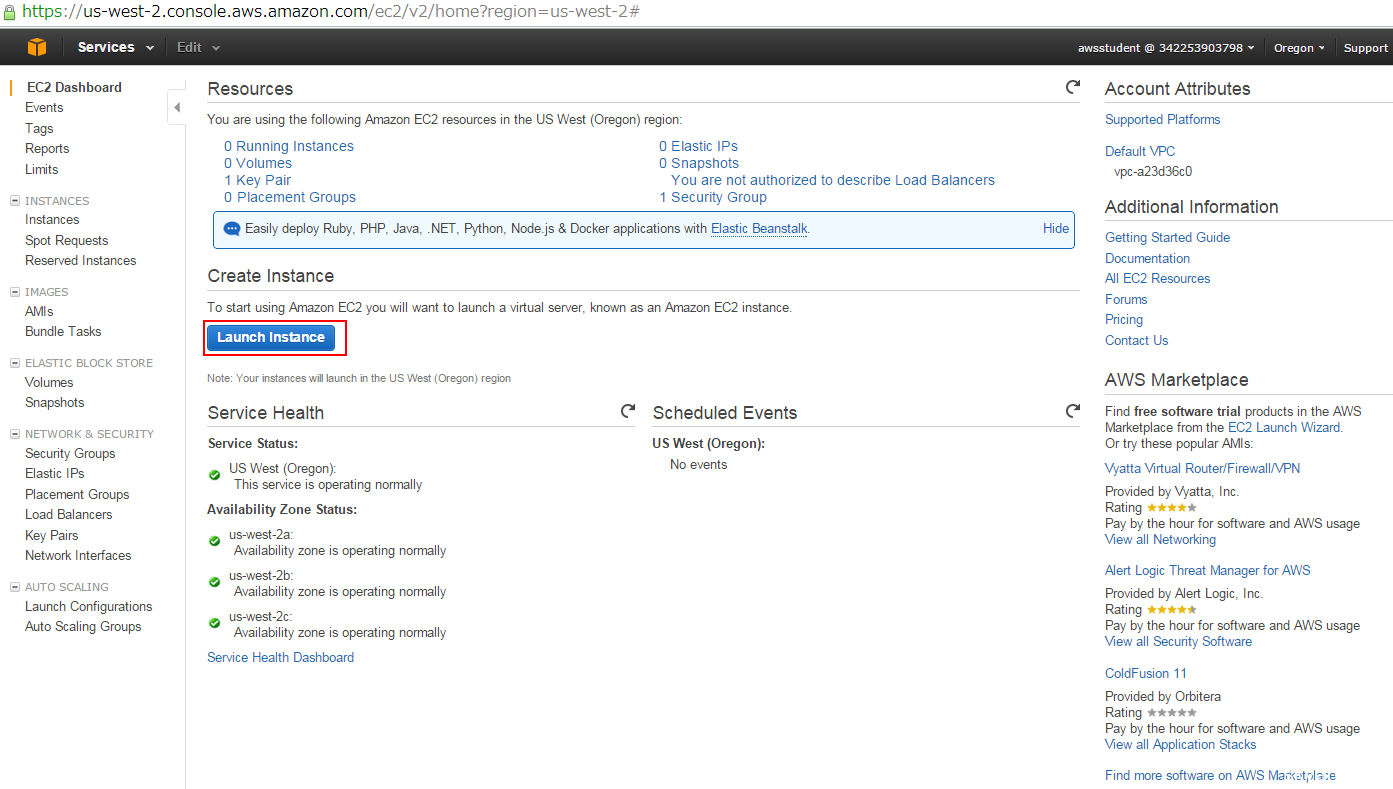Image resolution: width=1393 pixels, height=789 pixels.
Task: Click the us-west-2c green status icon
Action: point(214,623)
